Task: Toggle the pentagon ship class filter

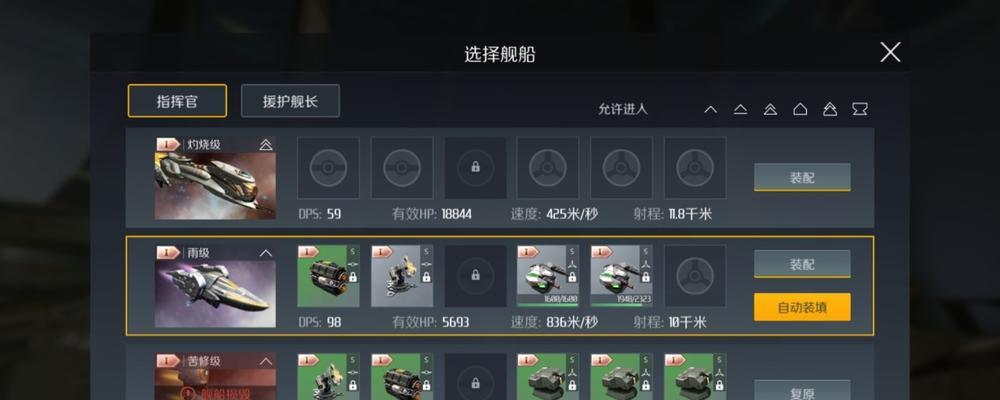Action: click(800, 110)
